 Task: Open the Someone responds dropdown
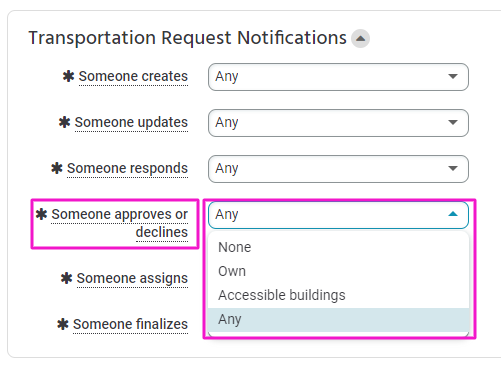coord(338,169)
